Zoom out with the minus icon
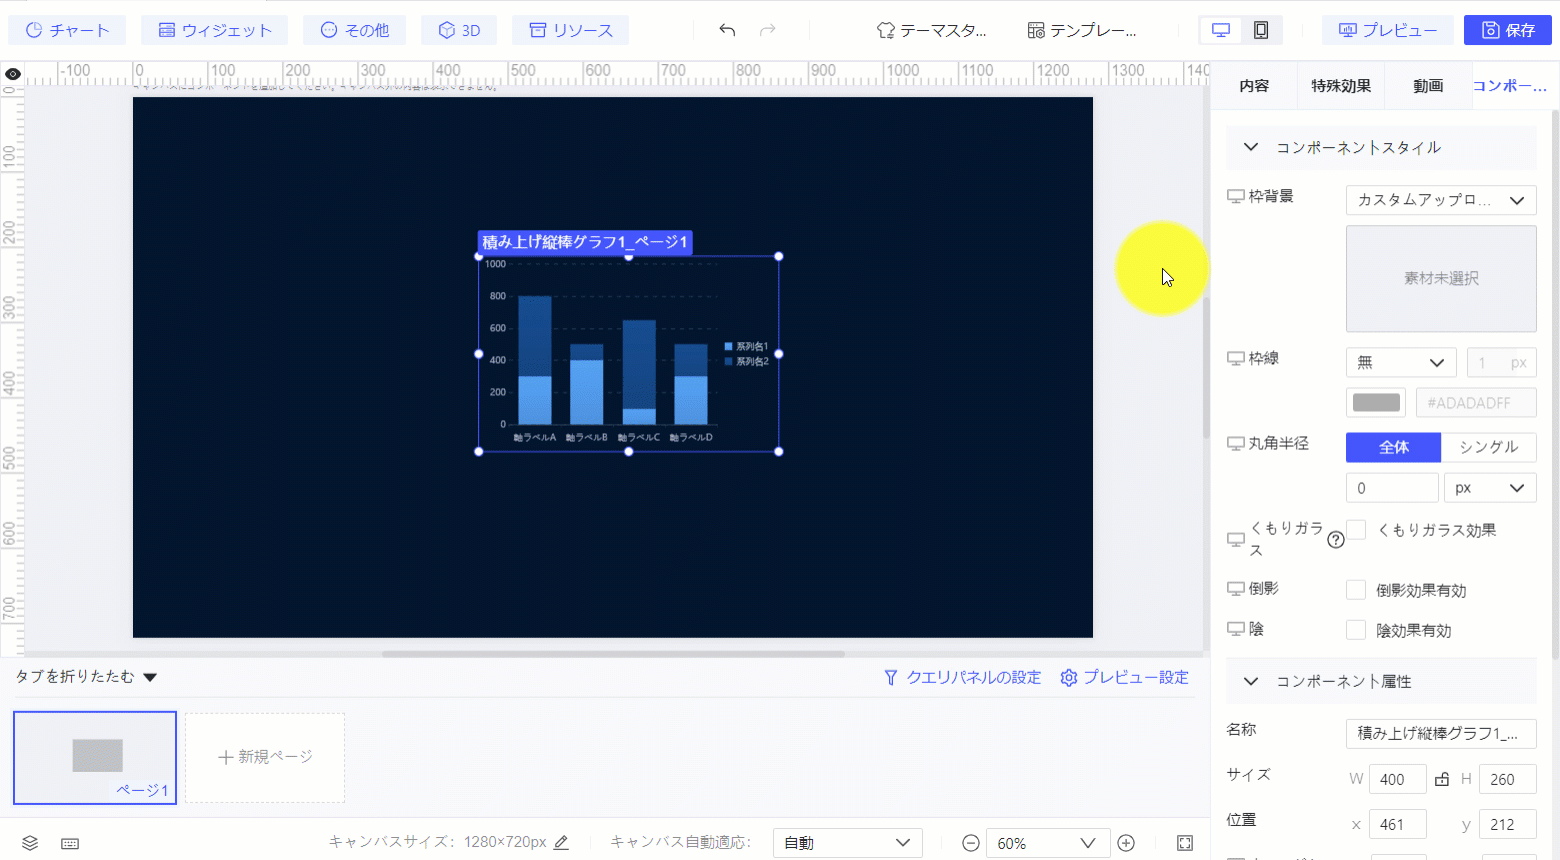 click(970, 843)
